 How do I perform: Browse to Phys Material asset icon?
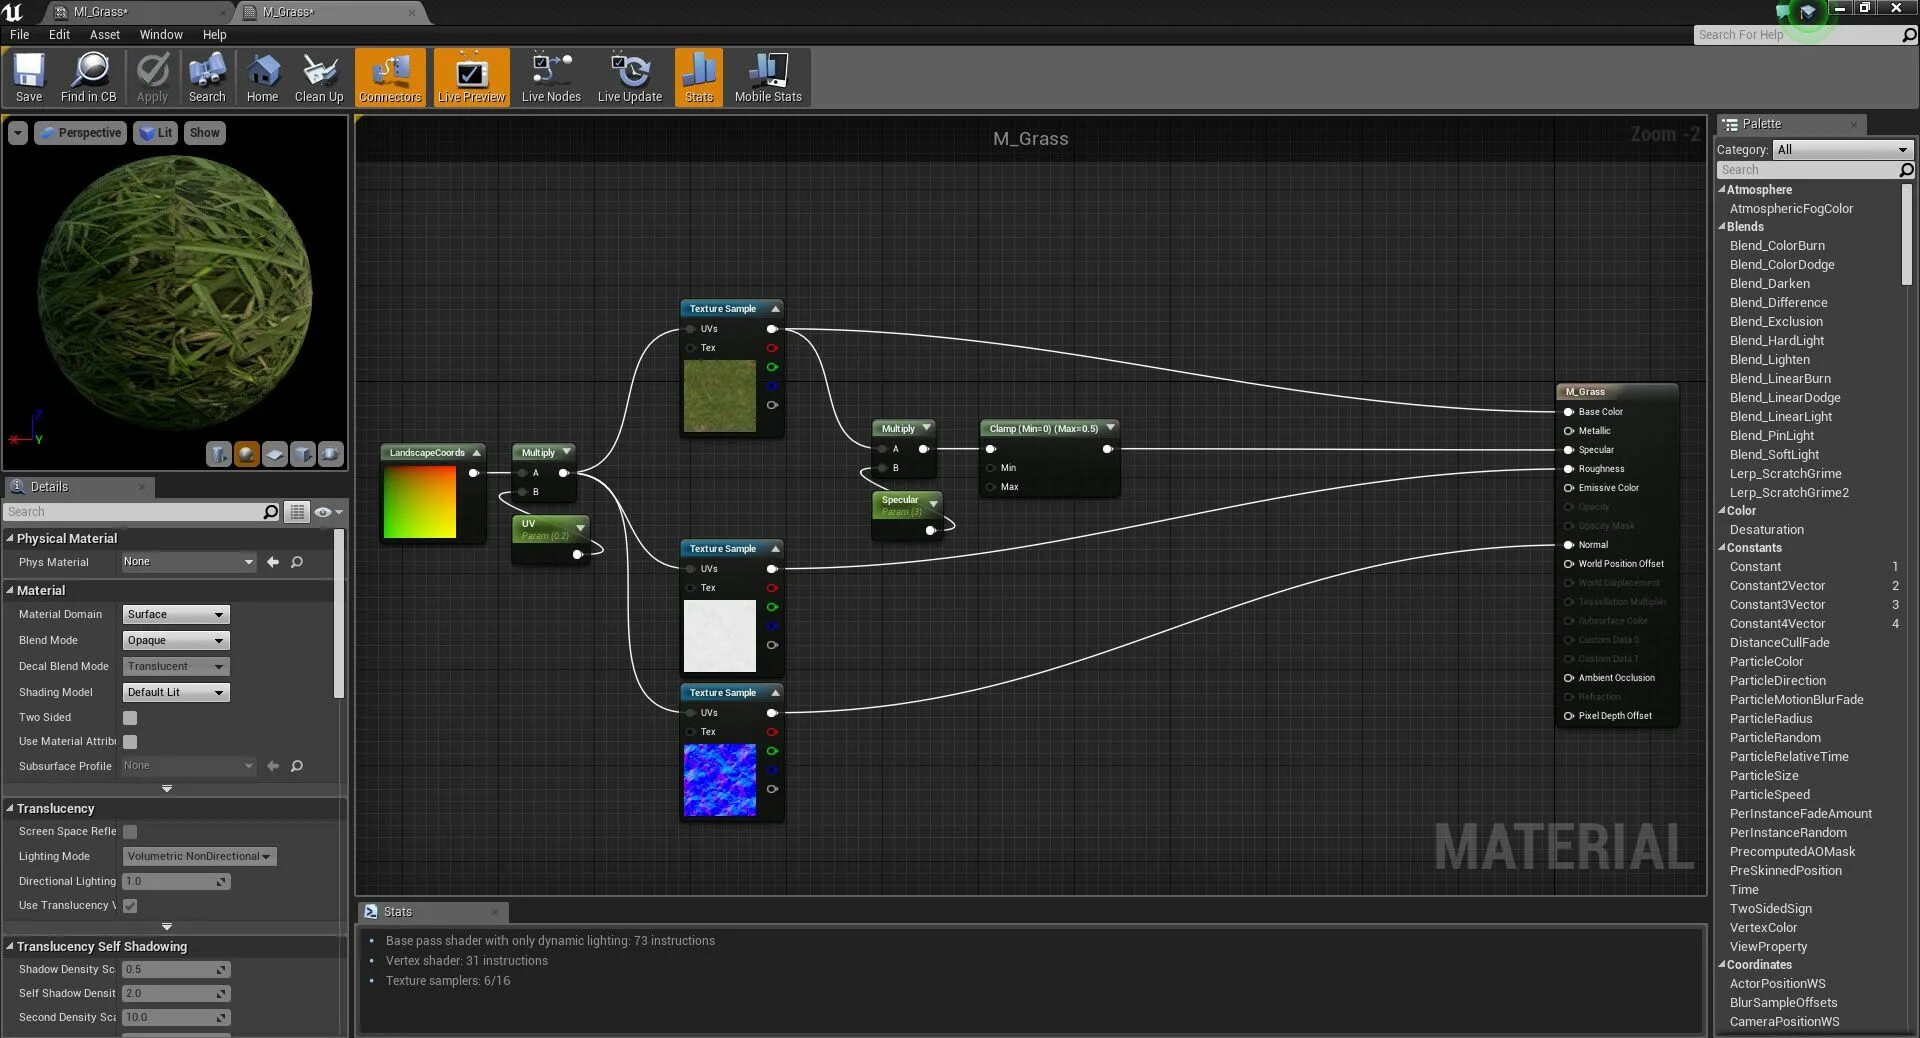tap(297, 562)
